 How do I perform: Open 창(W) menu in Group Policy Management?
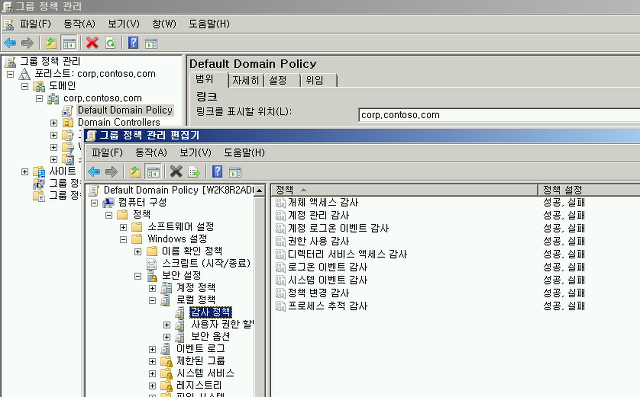[x=164, y=24]
